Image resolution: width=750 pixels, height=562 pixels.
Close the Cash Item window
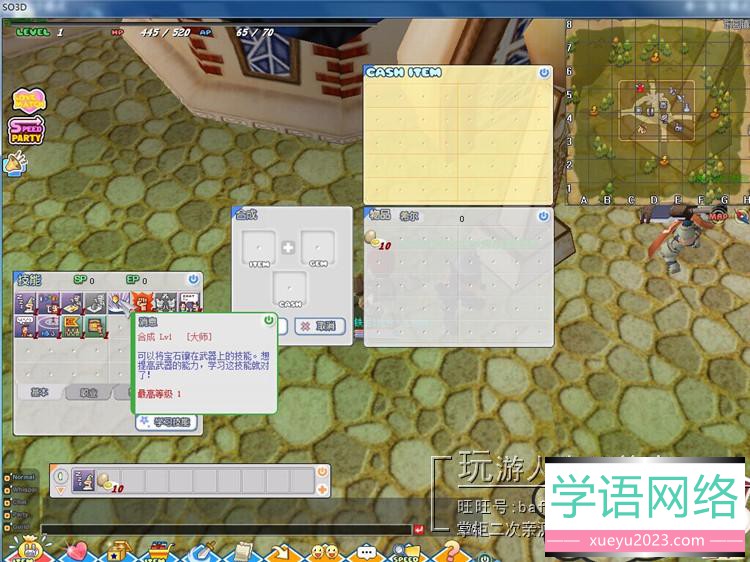(x=543, y=73)
